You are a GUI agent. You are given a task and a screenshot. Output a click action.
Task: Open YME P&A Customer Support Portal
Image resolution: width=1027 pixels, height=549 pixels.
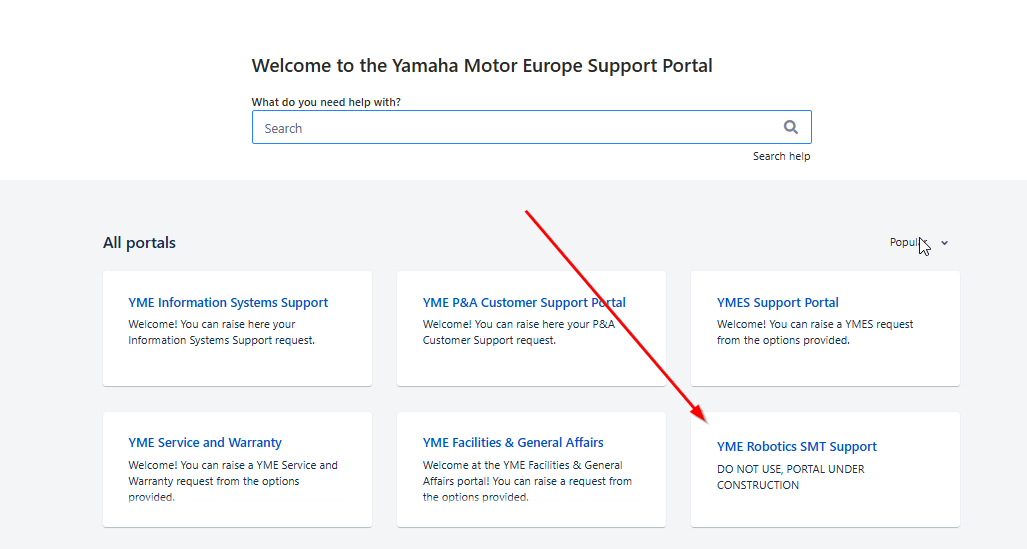click(524, 303)
